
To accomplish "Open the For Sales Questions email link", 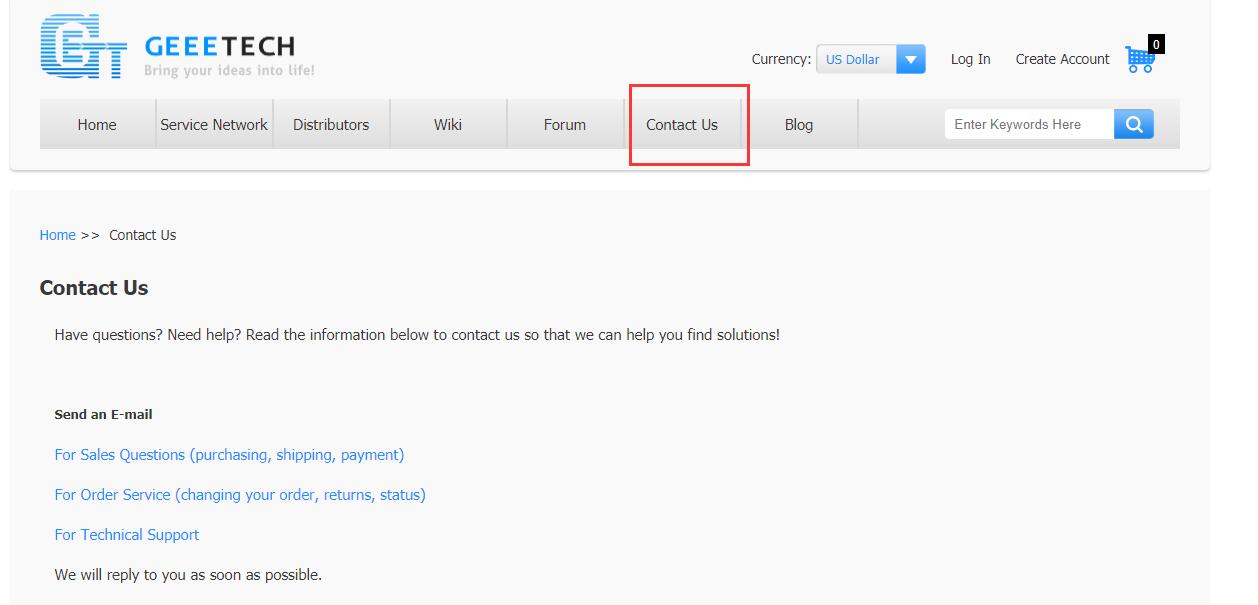I will [229, 455].
